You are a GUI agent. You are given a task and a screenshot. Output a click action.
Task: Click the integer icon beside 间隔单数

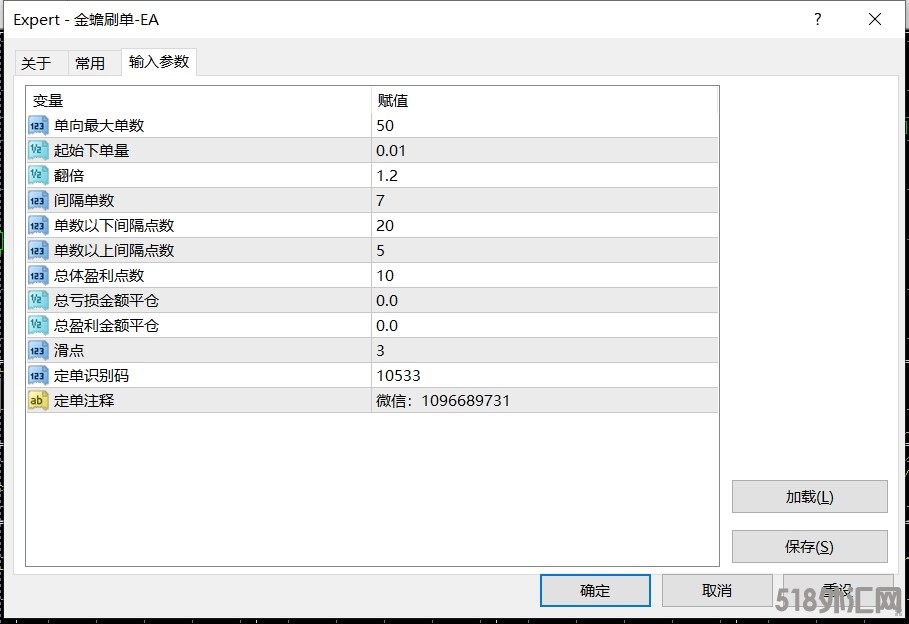[x=38, y=200]
